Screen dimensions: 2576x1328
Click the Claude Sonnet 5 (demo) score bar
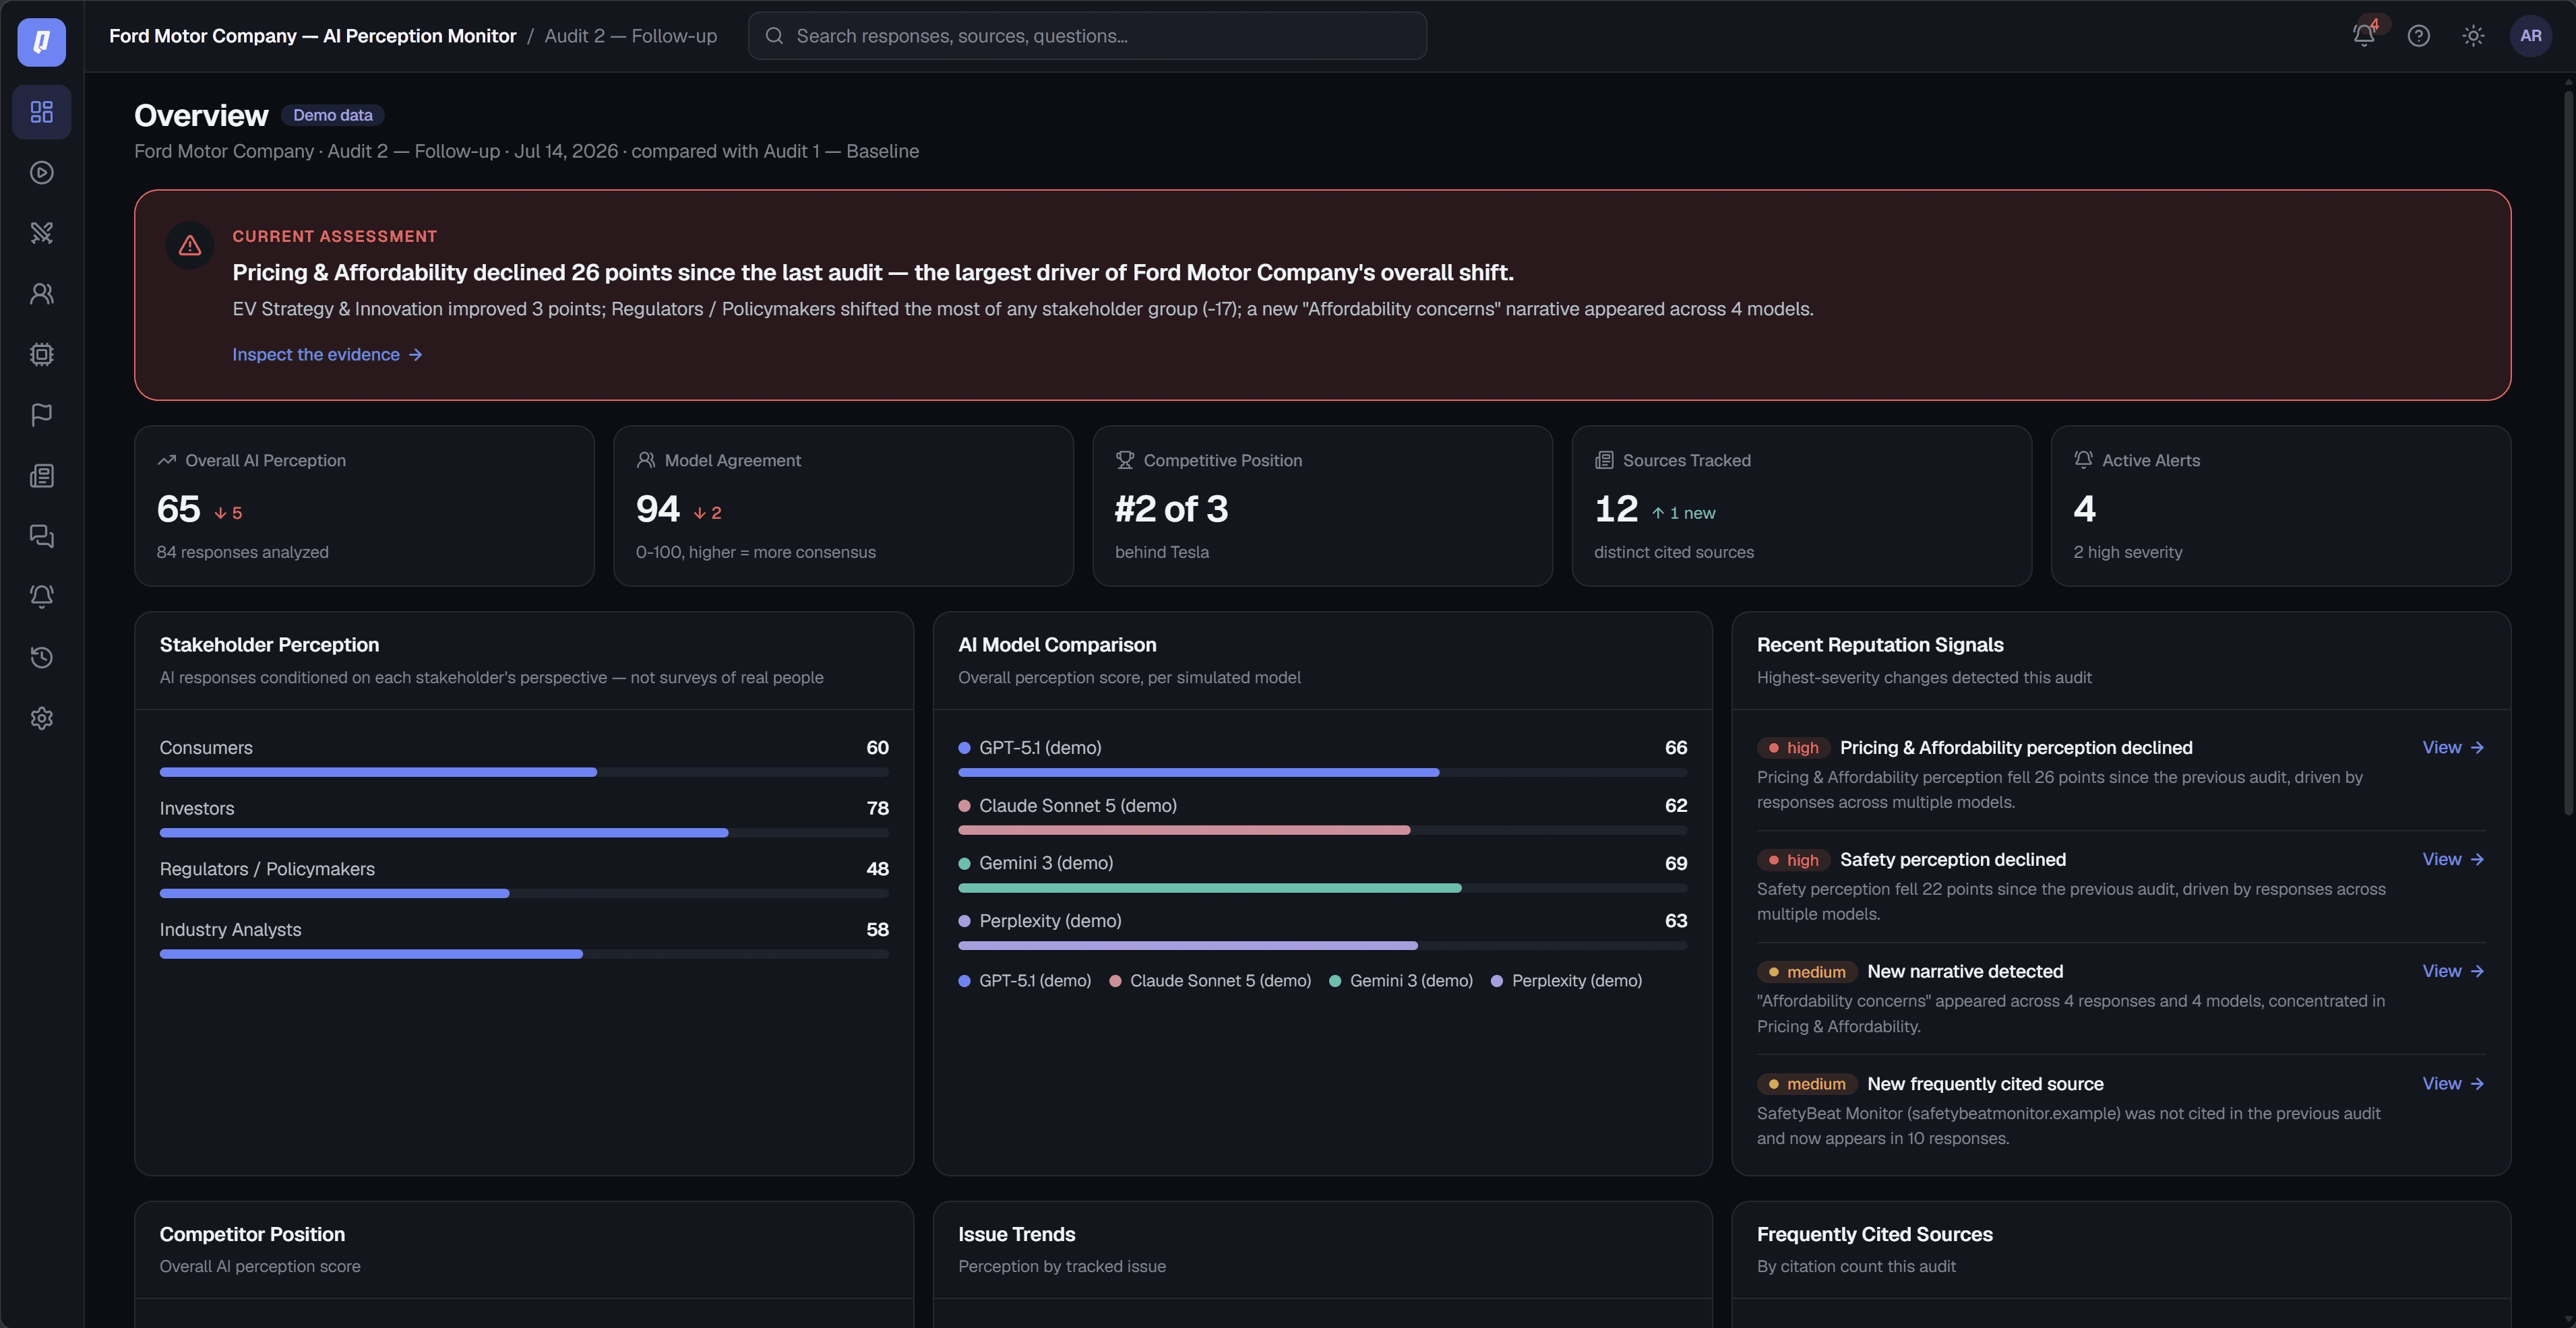tap(1322, 830)
